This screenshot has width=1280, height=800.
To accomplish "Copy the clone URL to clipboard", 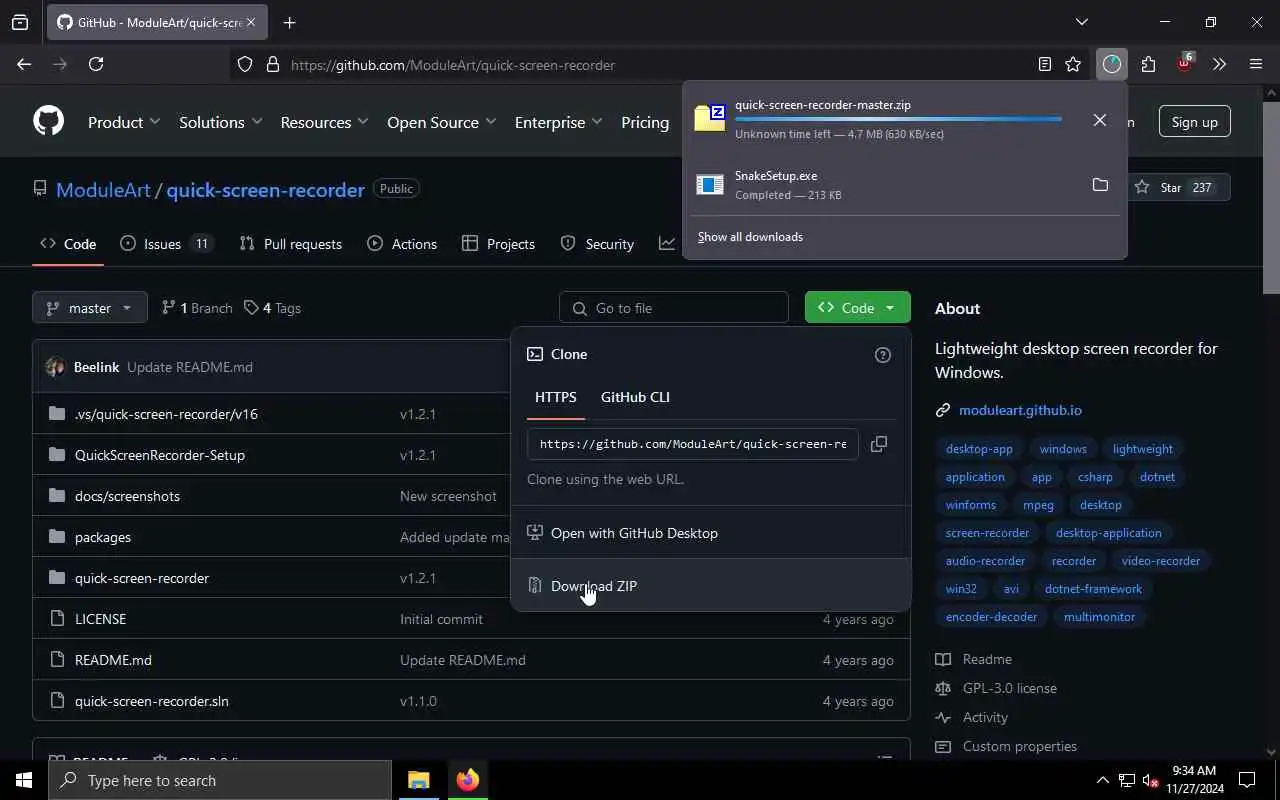I will click(878, 444).
